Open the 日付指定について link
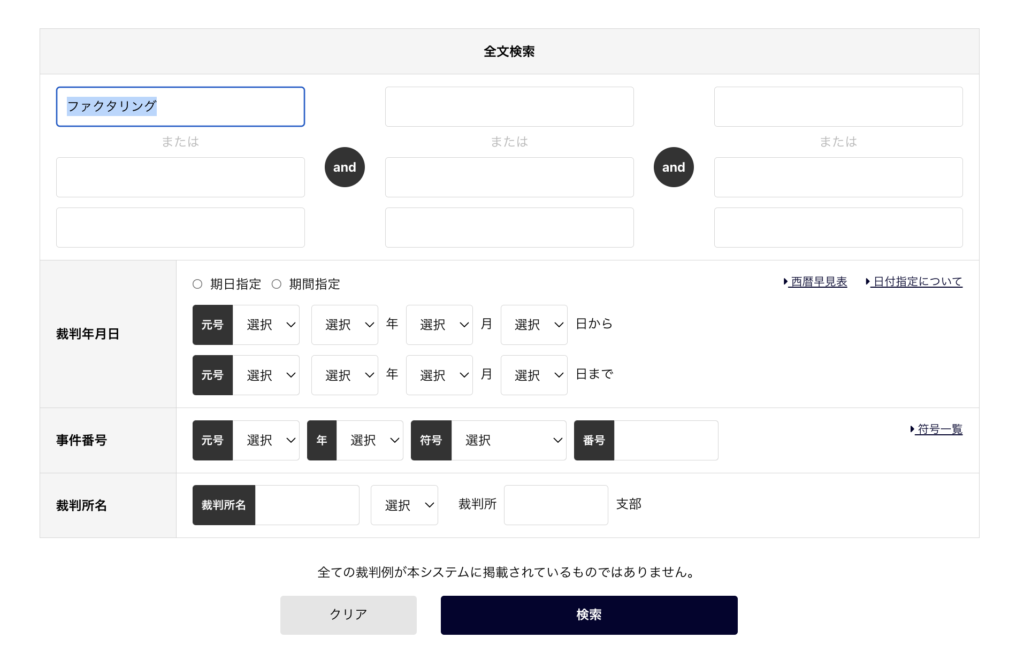The width and height of the screenshot is (1024, 661). click(x=917, y=282)
